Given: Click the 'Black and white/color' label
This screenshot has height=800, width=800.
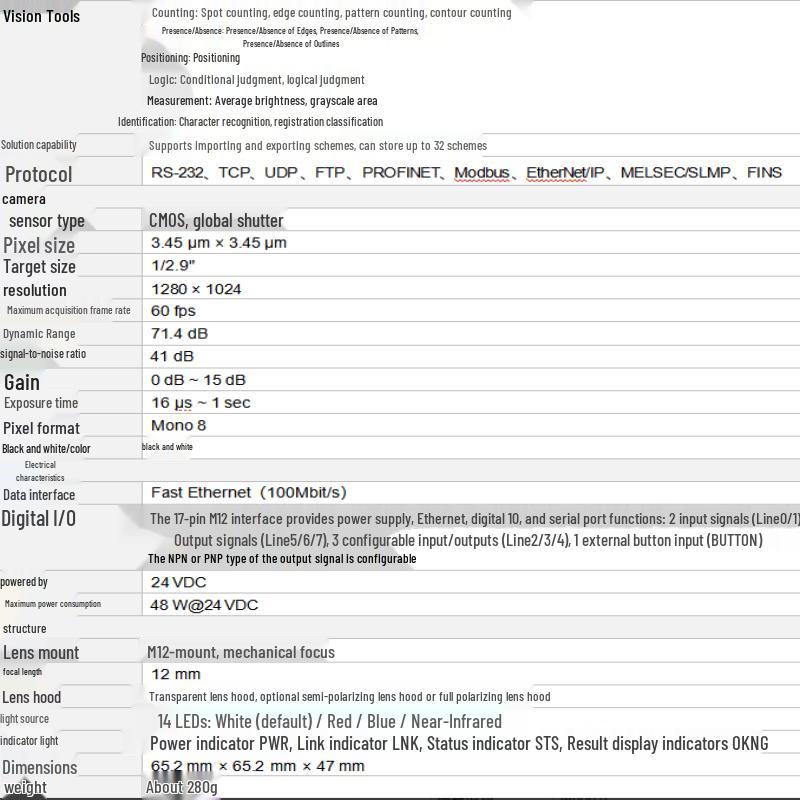Looking at the screenshot, I should point(46,448).
